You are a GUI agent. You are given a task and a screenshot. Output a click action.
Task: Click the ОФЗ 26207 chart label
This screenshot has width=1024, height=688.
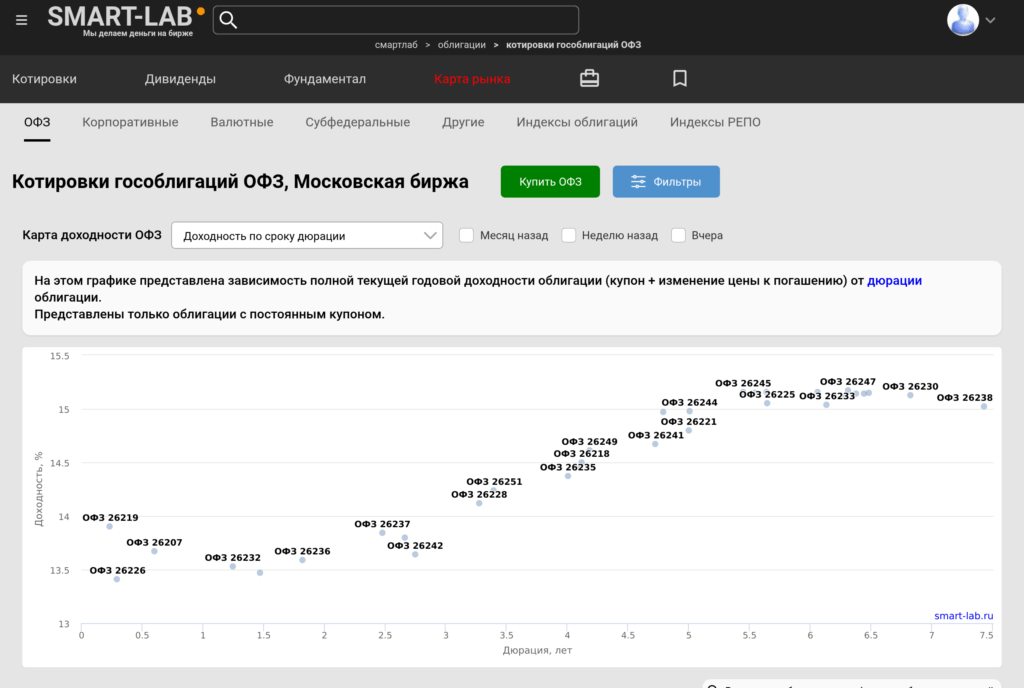tap(154, 542)
